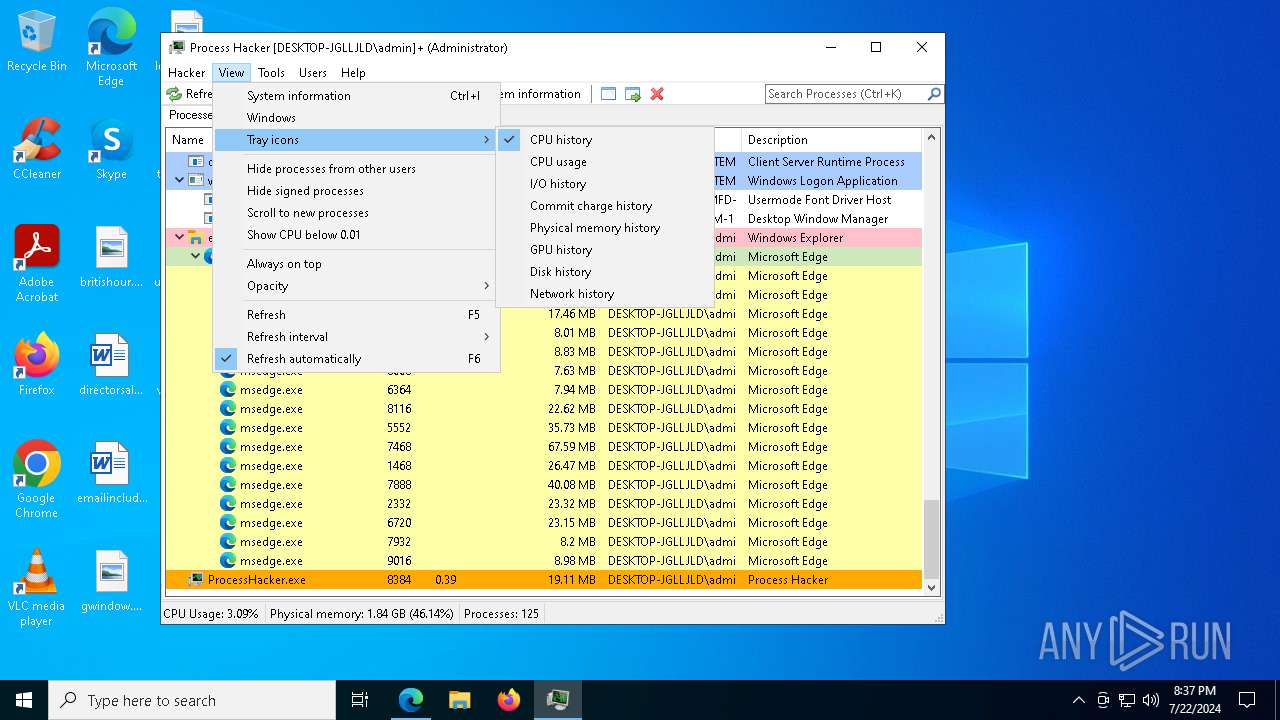
Task: Open Recycle Bin desktop icon
Action: click(37, 42)
